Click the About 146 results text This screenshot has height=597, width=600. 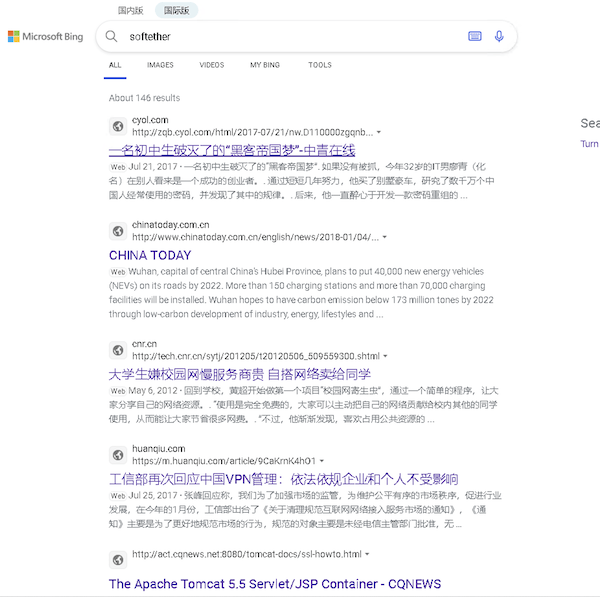144,98
